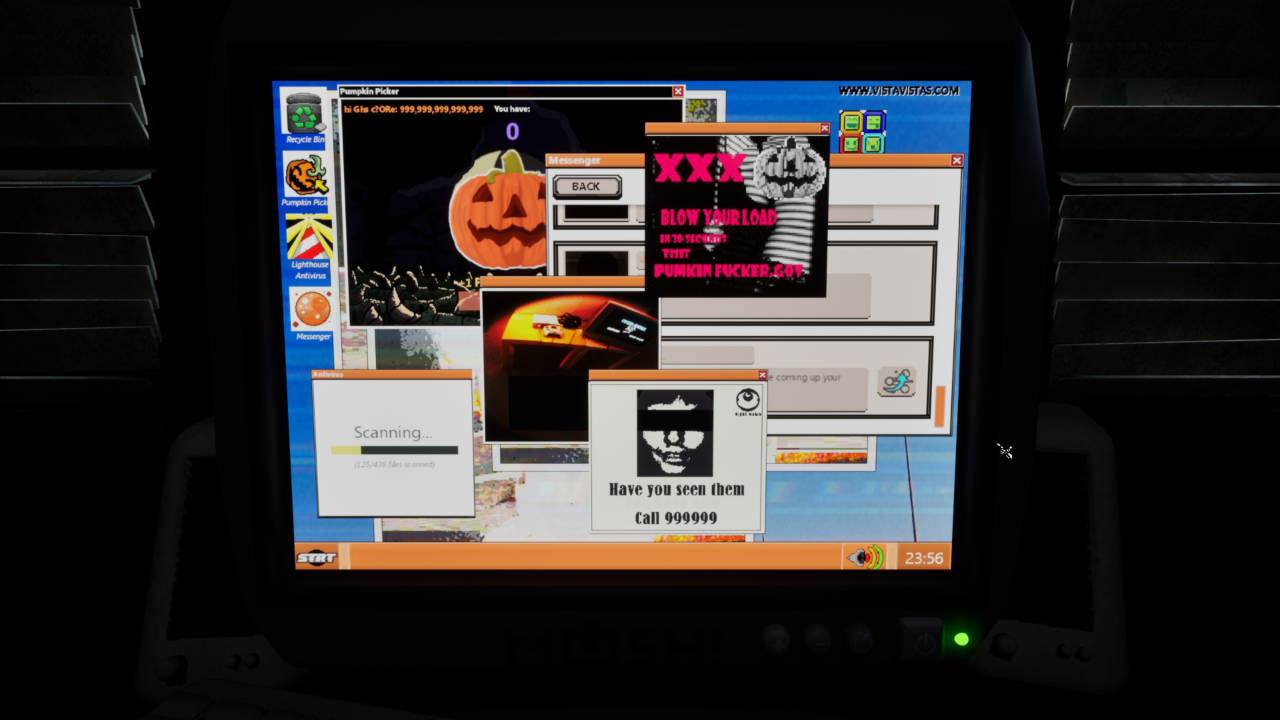The width and height of the screenshot is (1280, 720).
Task: Click the BACK button in Messenger
Action: (587, 186)
